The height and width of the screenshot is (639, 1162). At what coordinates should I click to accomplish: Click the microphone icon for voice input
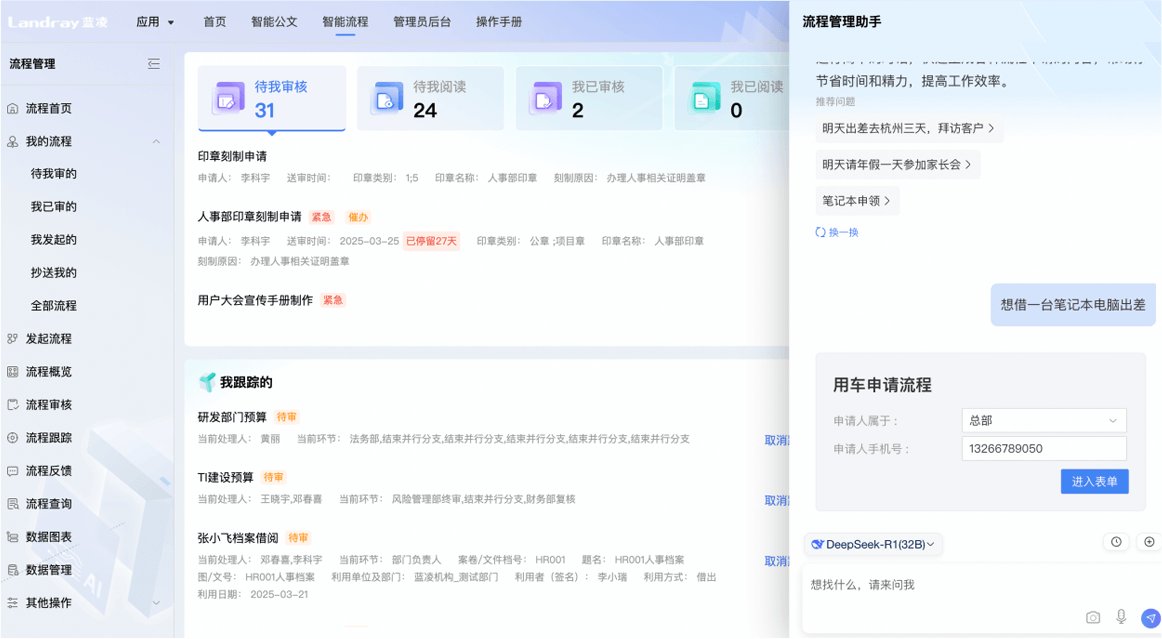(1121, 617)
